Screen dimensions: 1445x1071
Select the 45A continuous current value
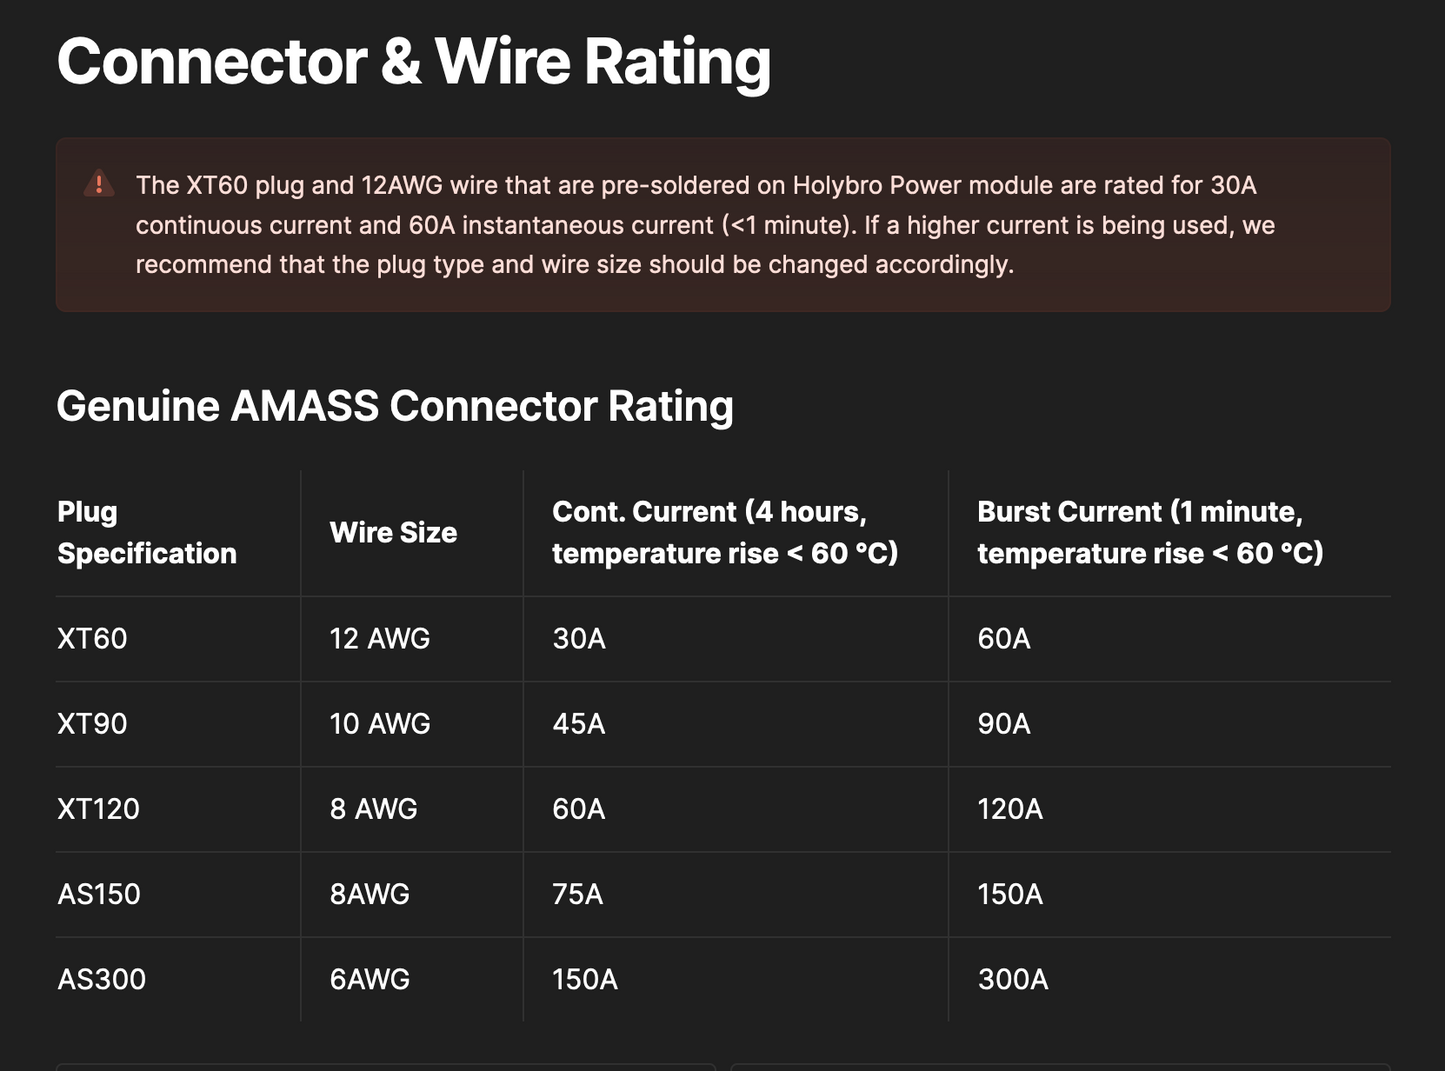pos(579,723)
